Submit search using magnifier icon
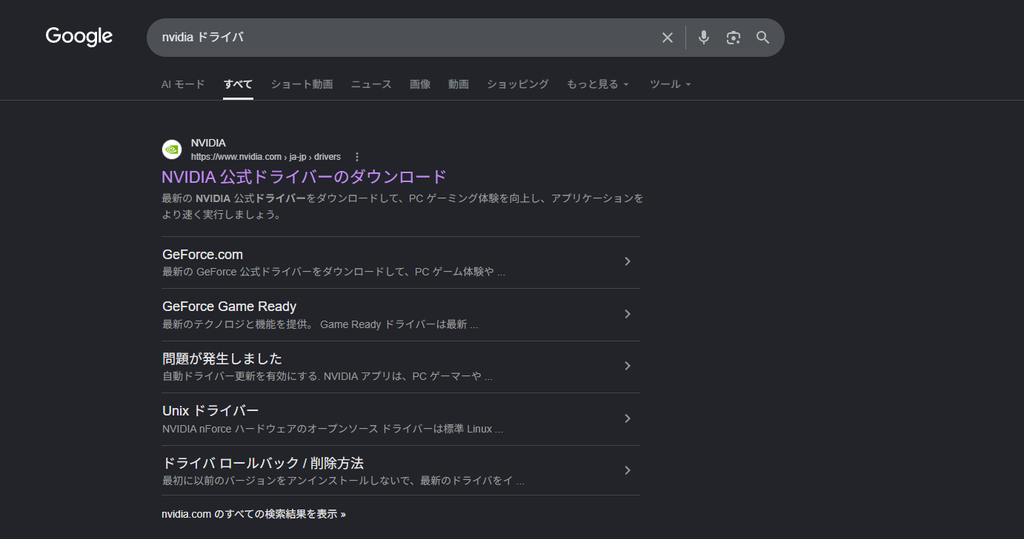 [x=763, y=38]
